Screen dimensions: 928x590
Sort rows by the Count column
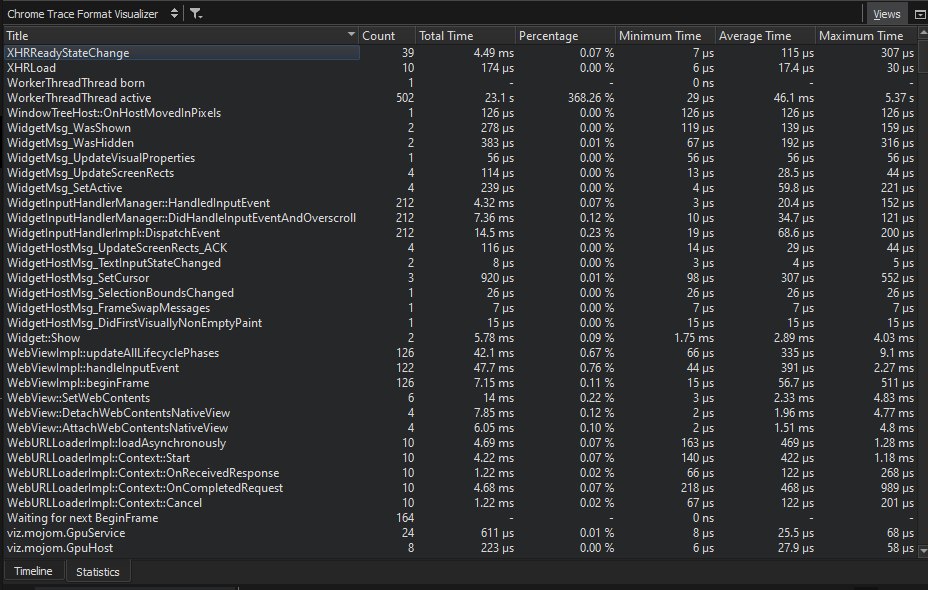point(381,35)
